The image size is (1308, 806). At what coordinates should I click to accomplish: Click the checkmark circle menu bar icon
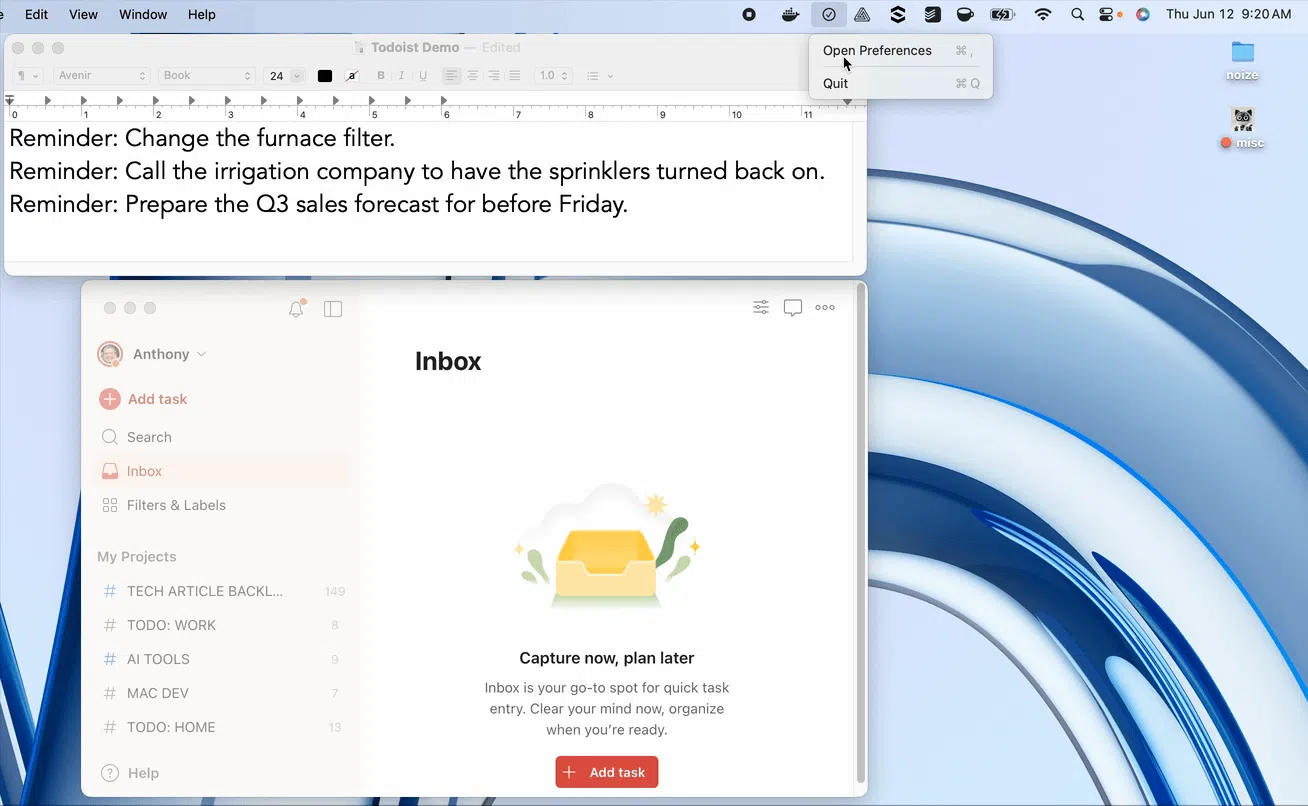click(829, 14)
